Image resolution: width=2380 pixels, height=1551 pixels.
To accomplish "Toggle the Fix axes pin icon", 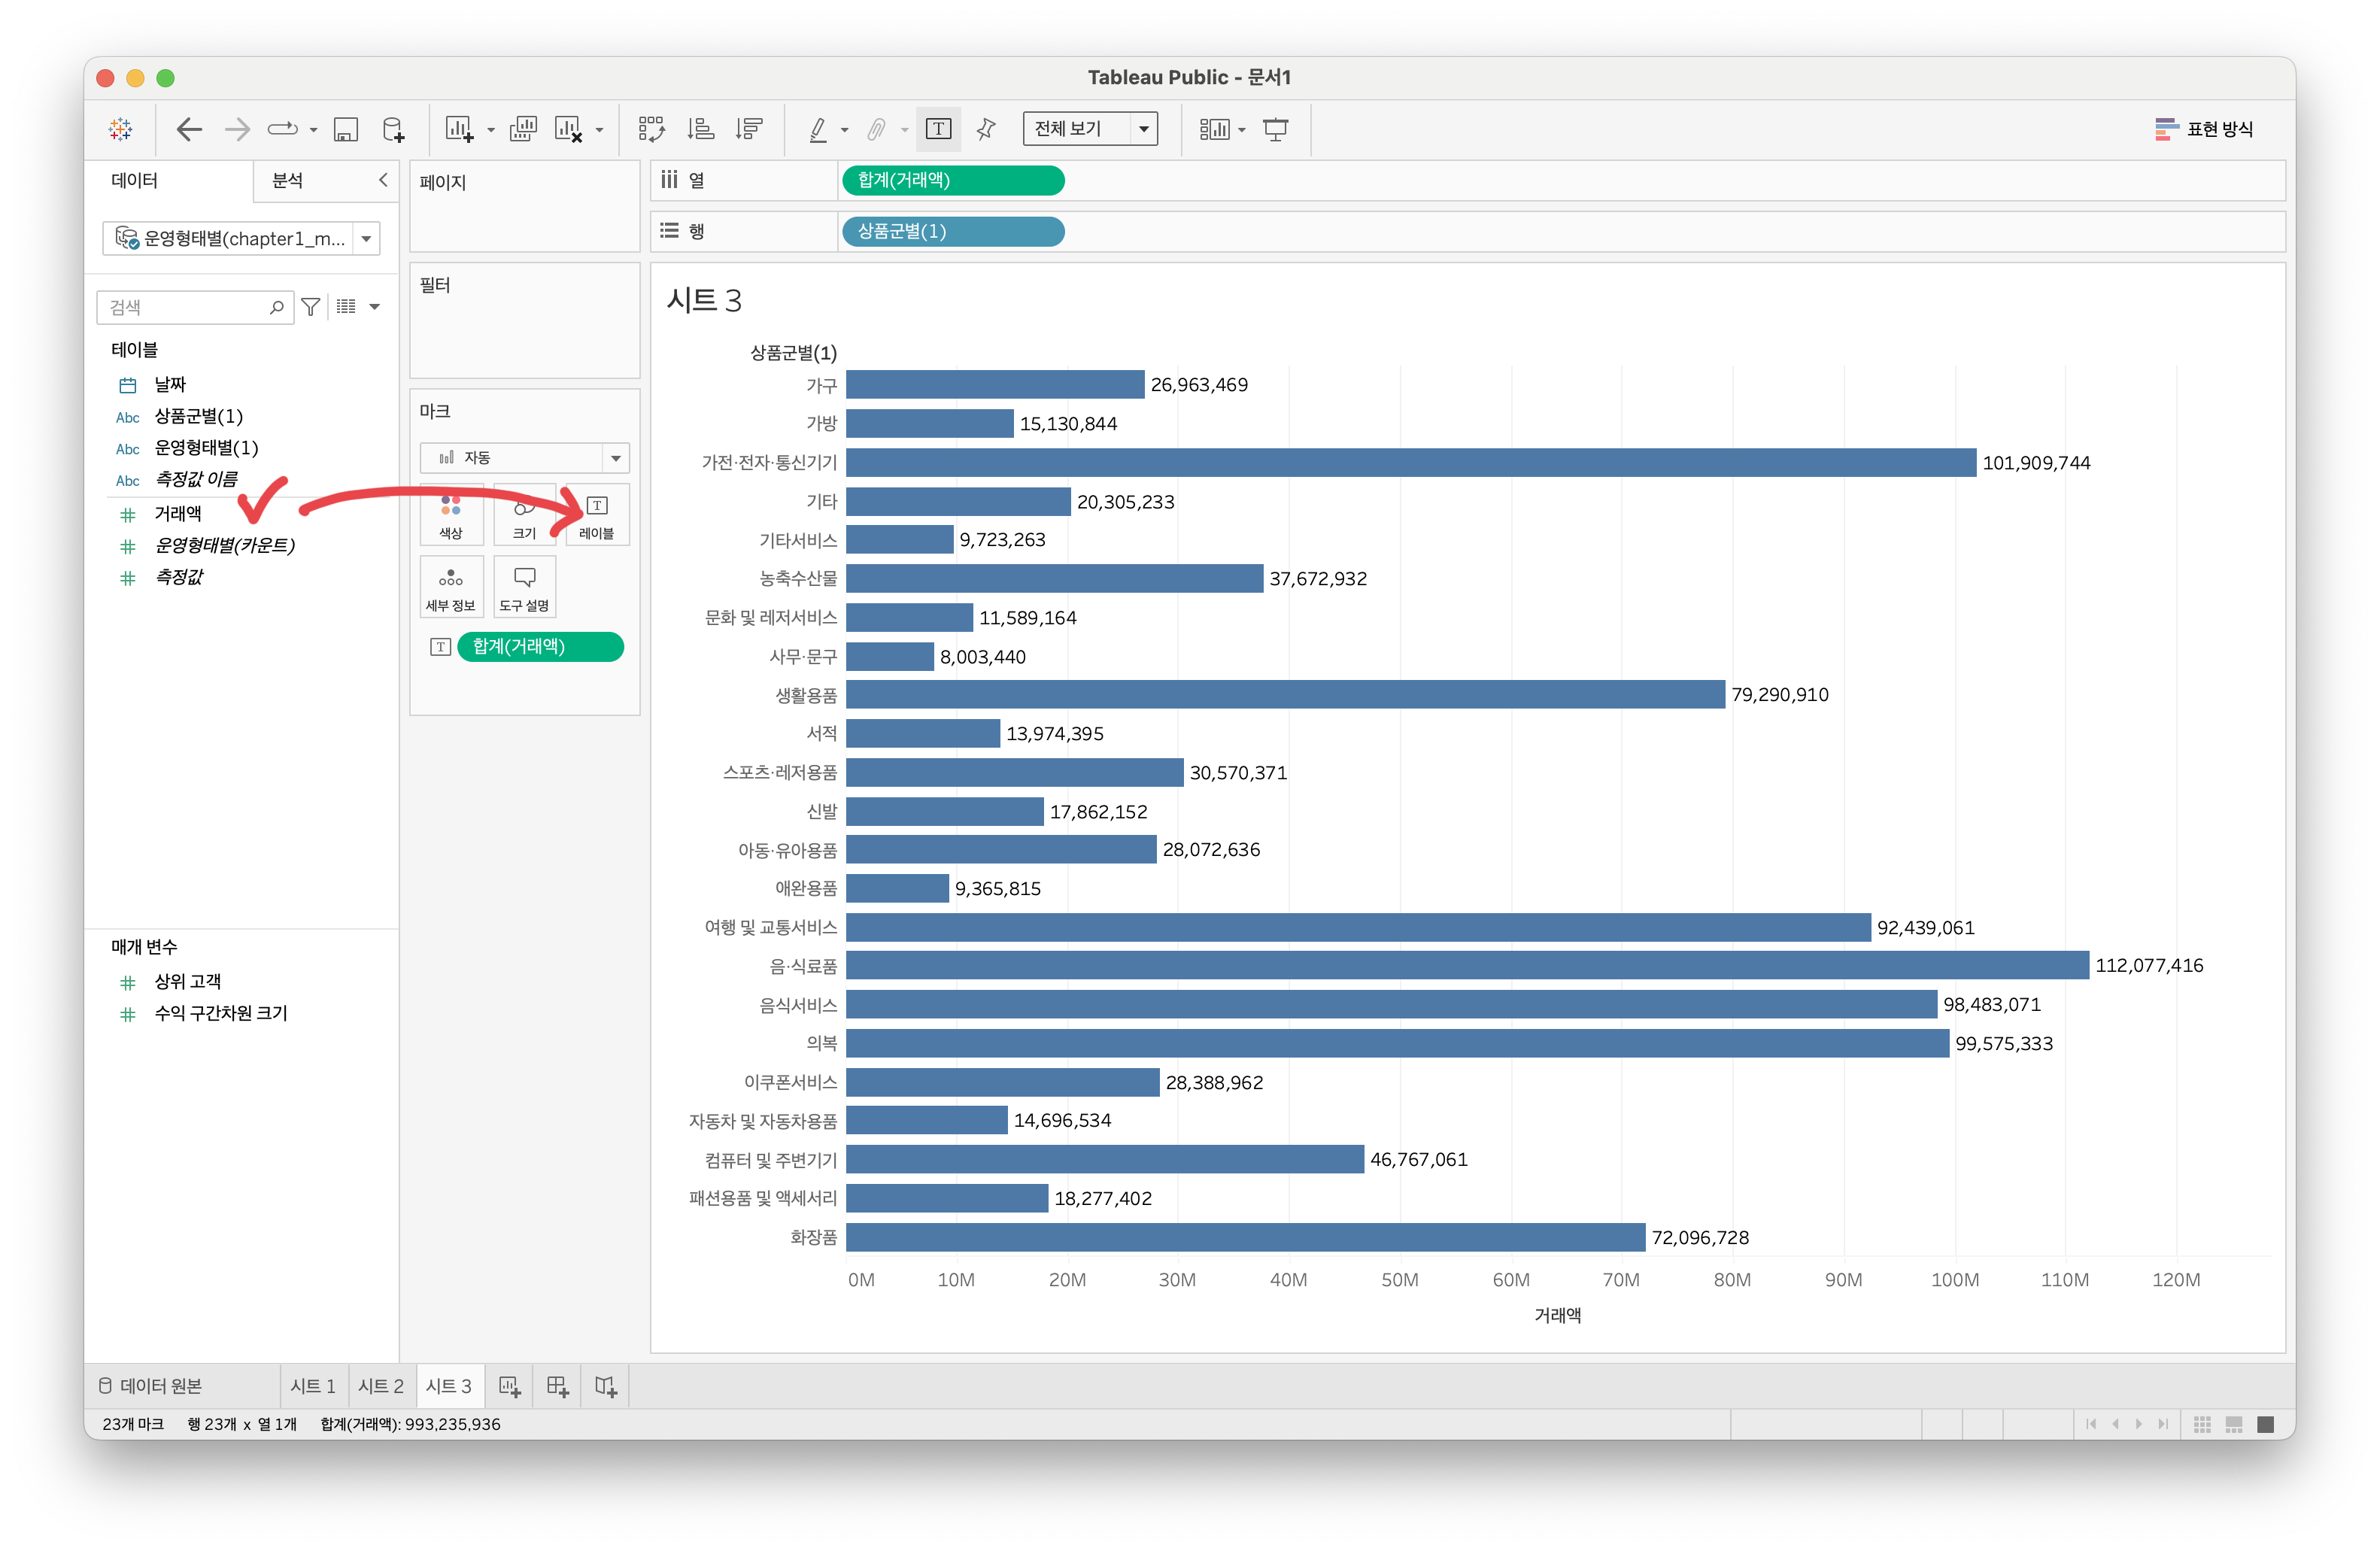I will point(986,129).
